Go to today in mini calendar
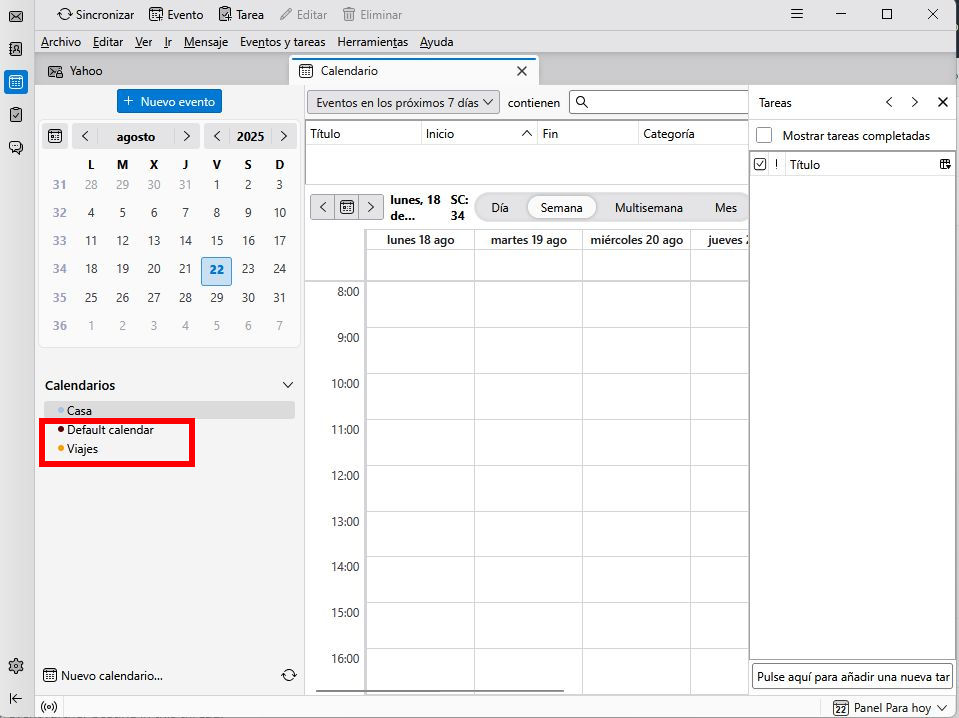Image resolution: width=959 pixels, height=718 pixels. pyautogui.click(x=56, y=136)
